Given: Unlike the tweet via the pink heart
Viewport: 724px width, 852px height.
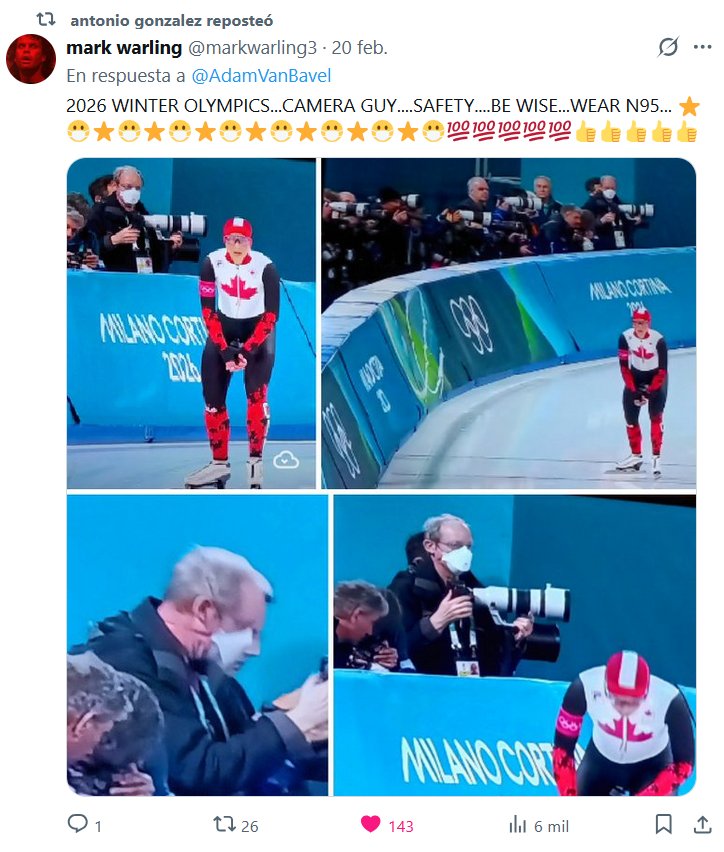Looking at the screenshot, I should [x=371, y=824].
